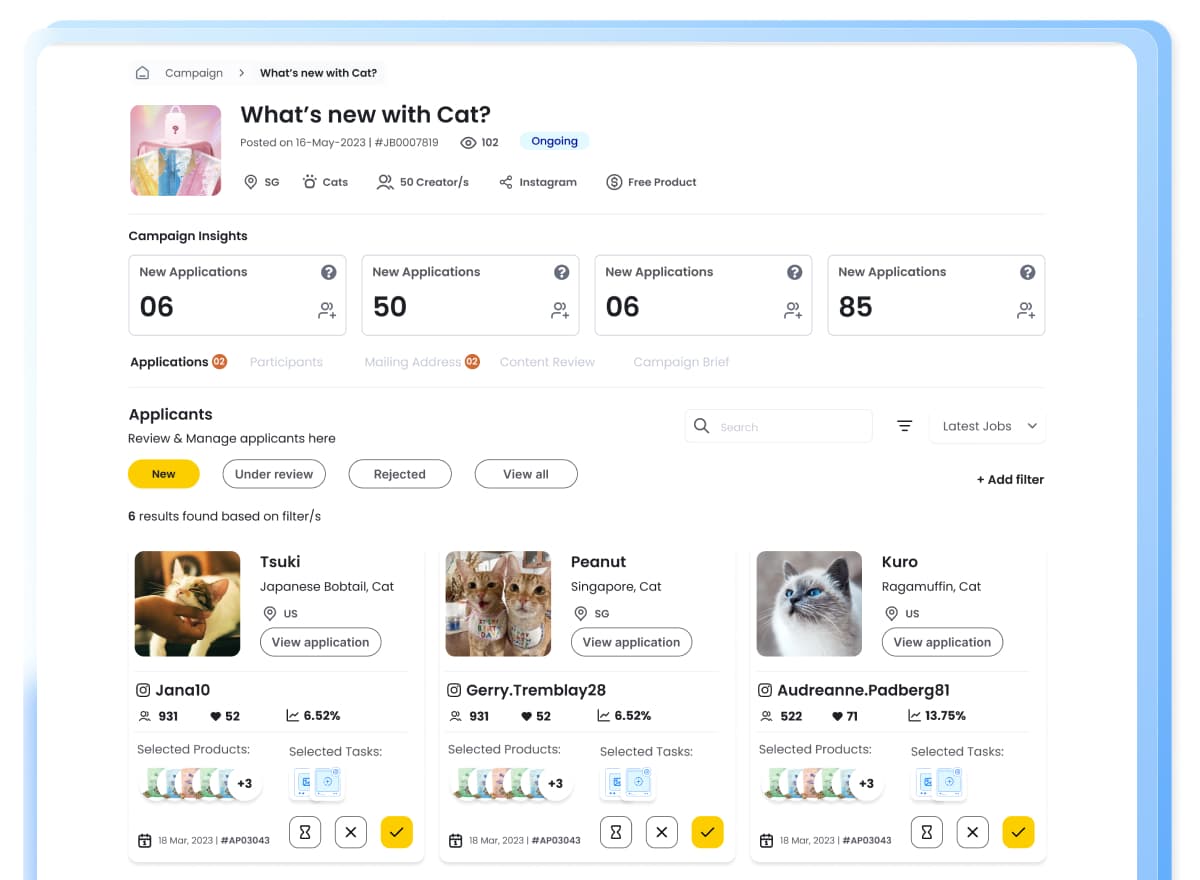View Peanut's full application

tap(631, 641)
